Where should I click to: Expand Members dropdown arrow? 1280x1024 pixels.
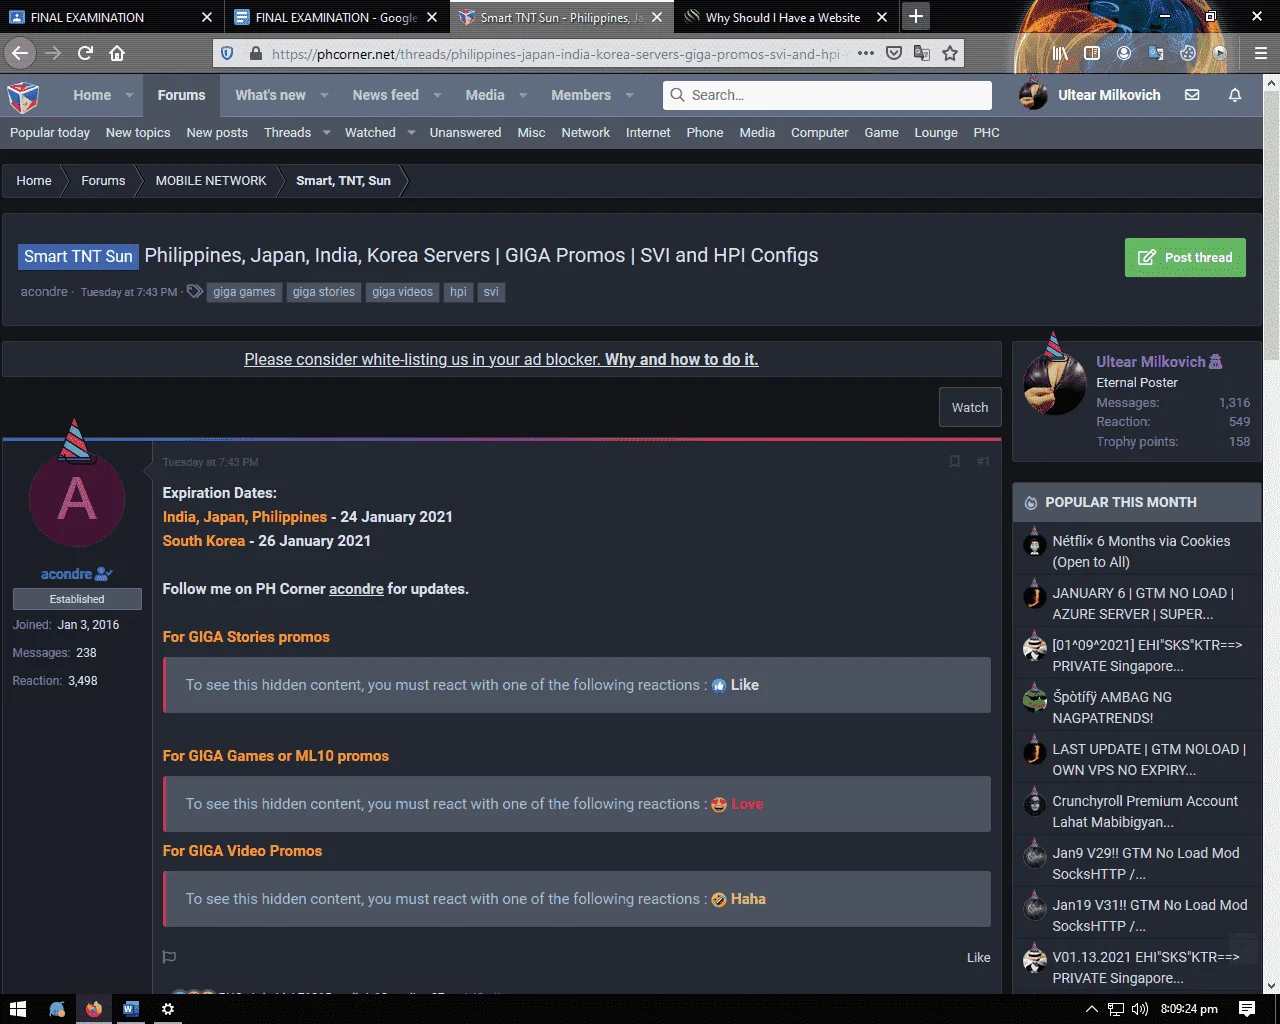pos(629,96)
